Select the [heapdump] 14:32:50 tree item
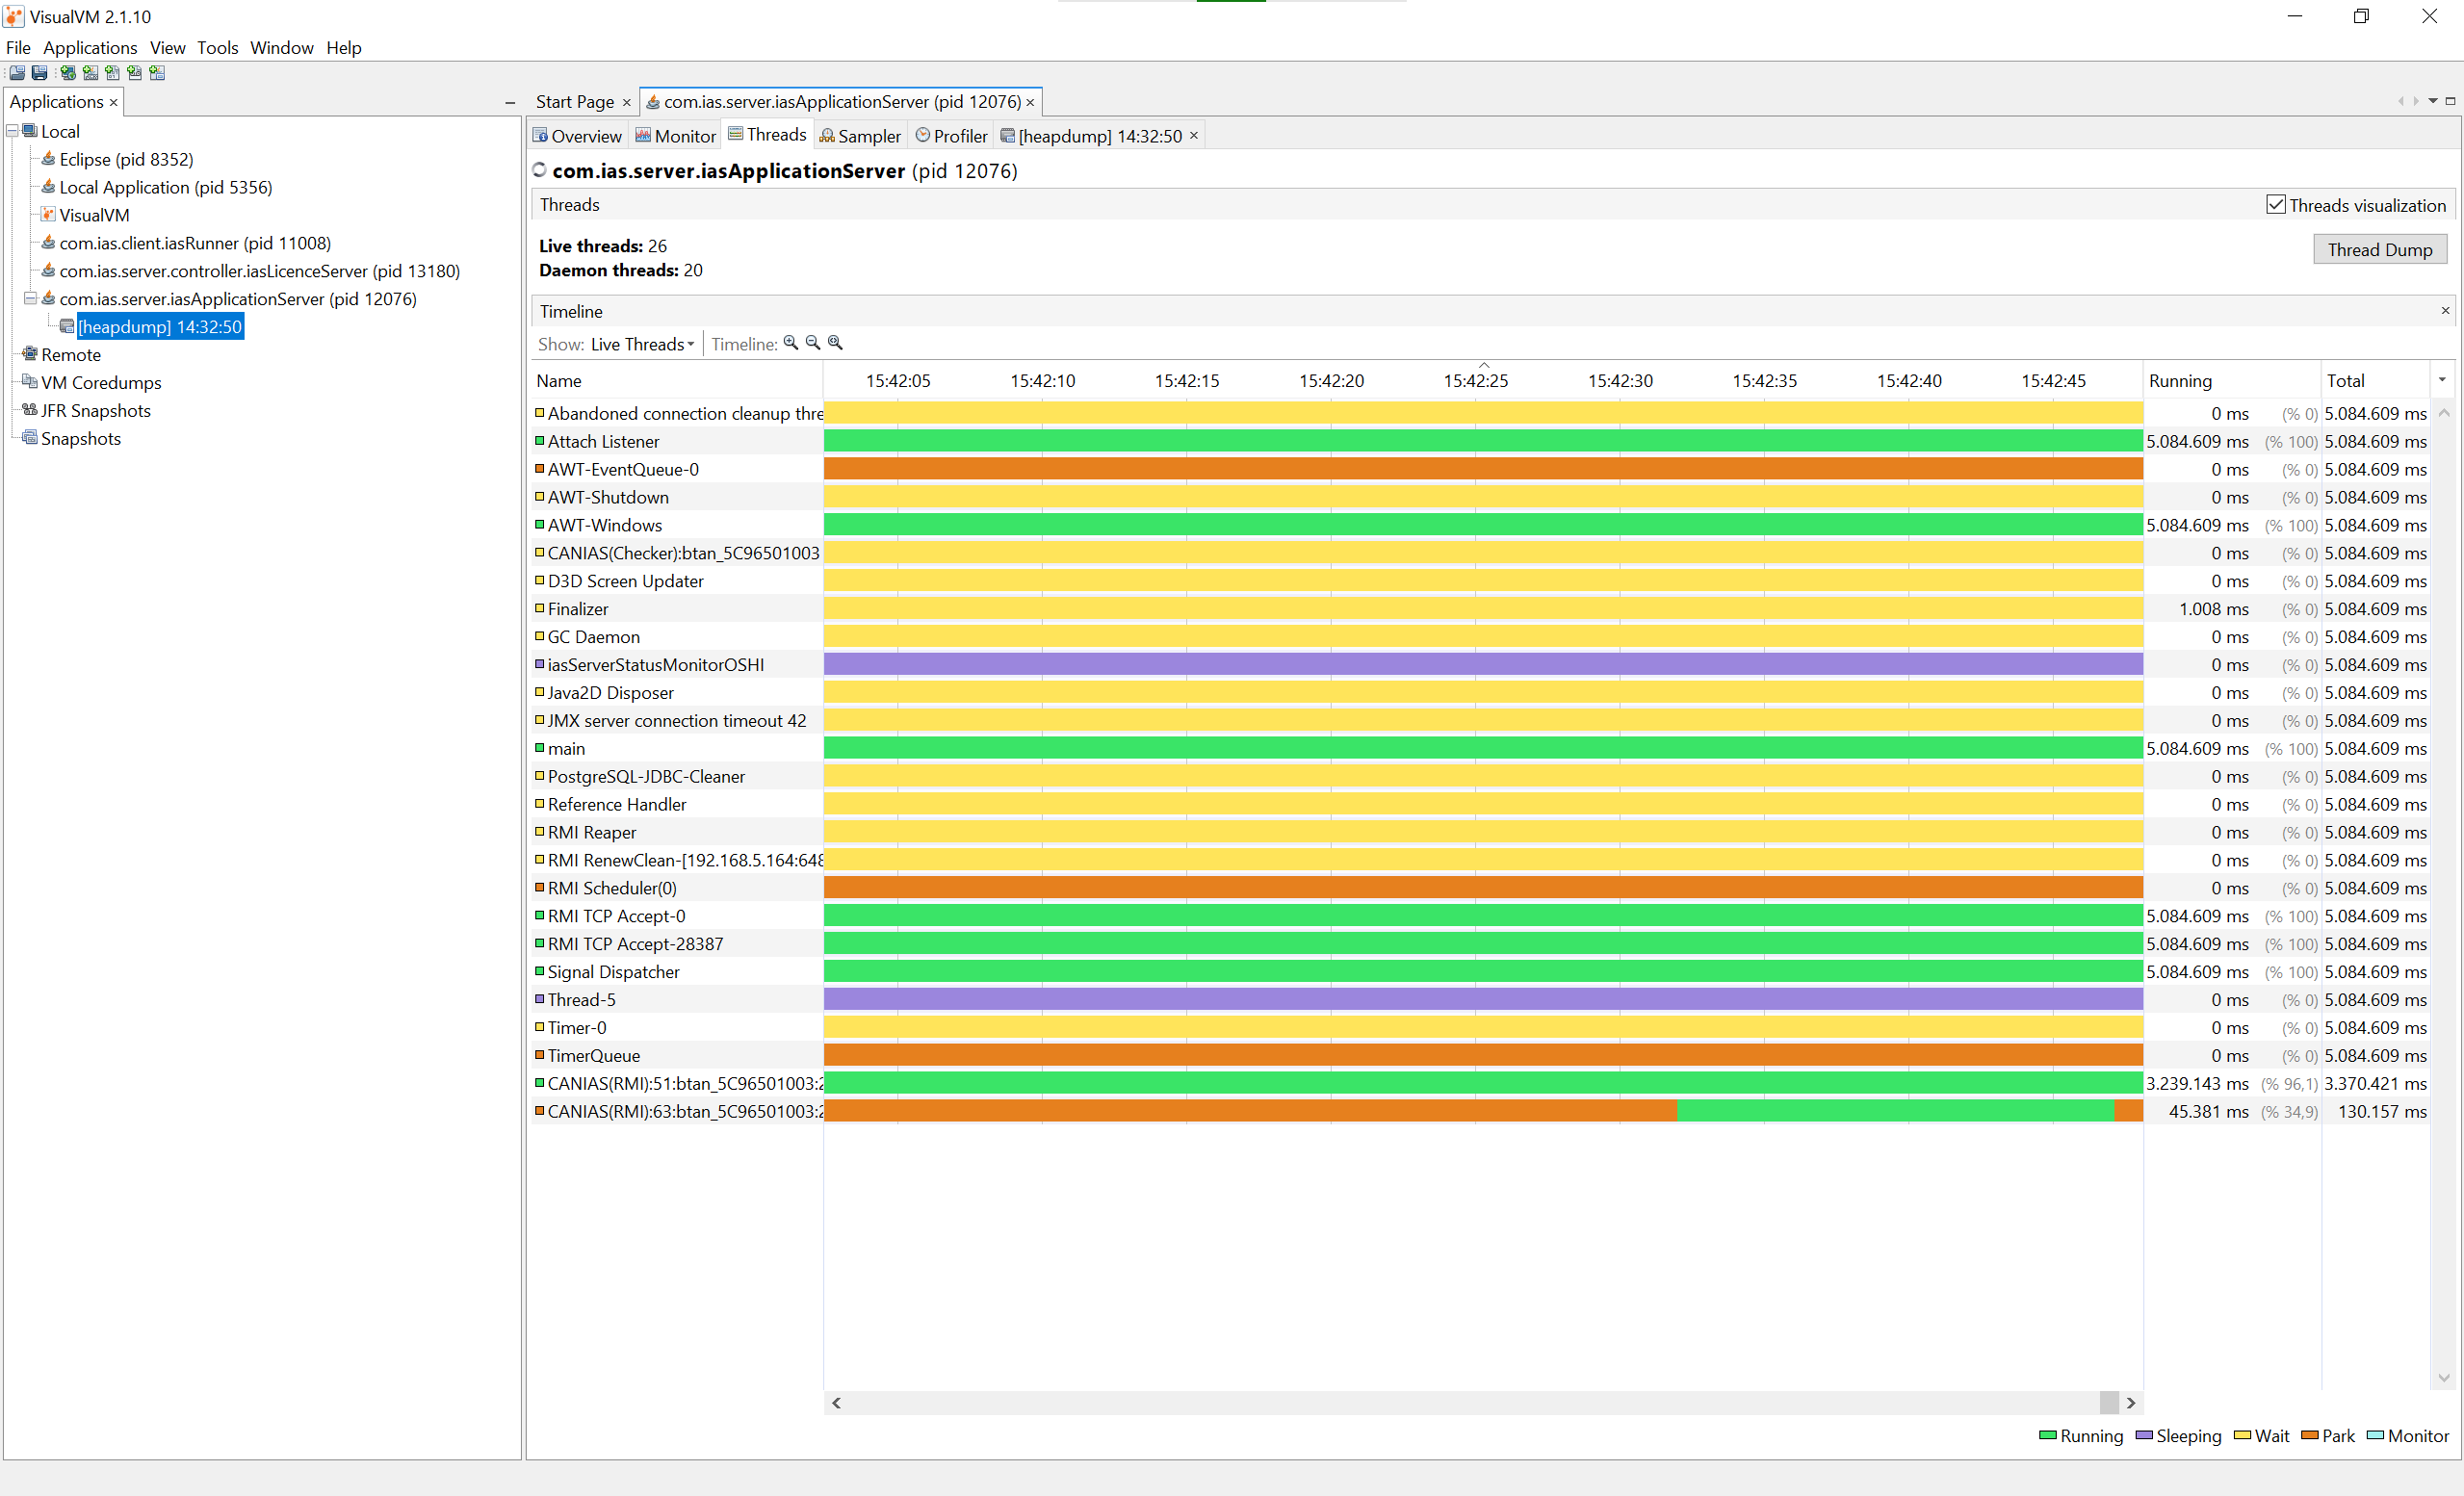Viewport: 2464px width, 1496px height. [160, 327]
